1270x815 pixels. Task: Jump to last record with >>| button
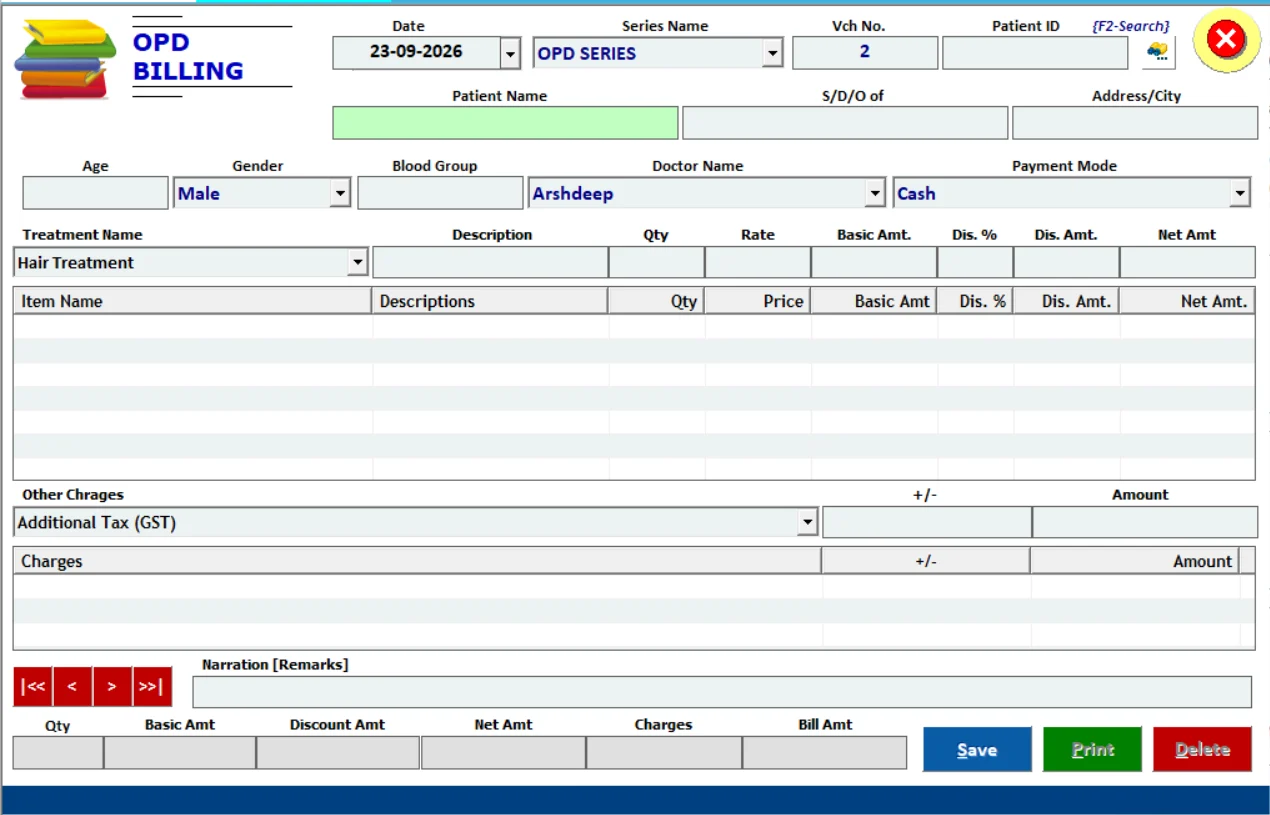coord(152,686)
